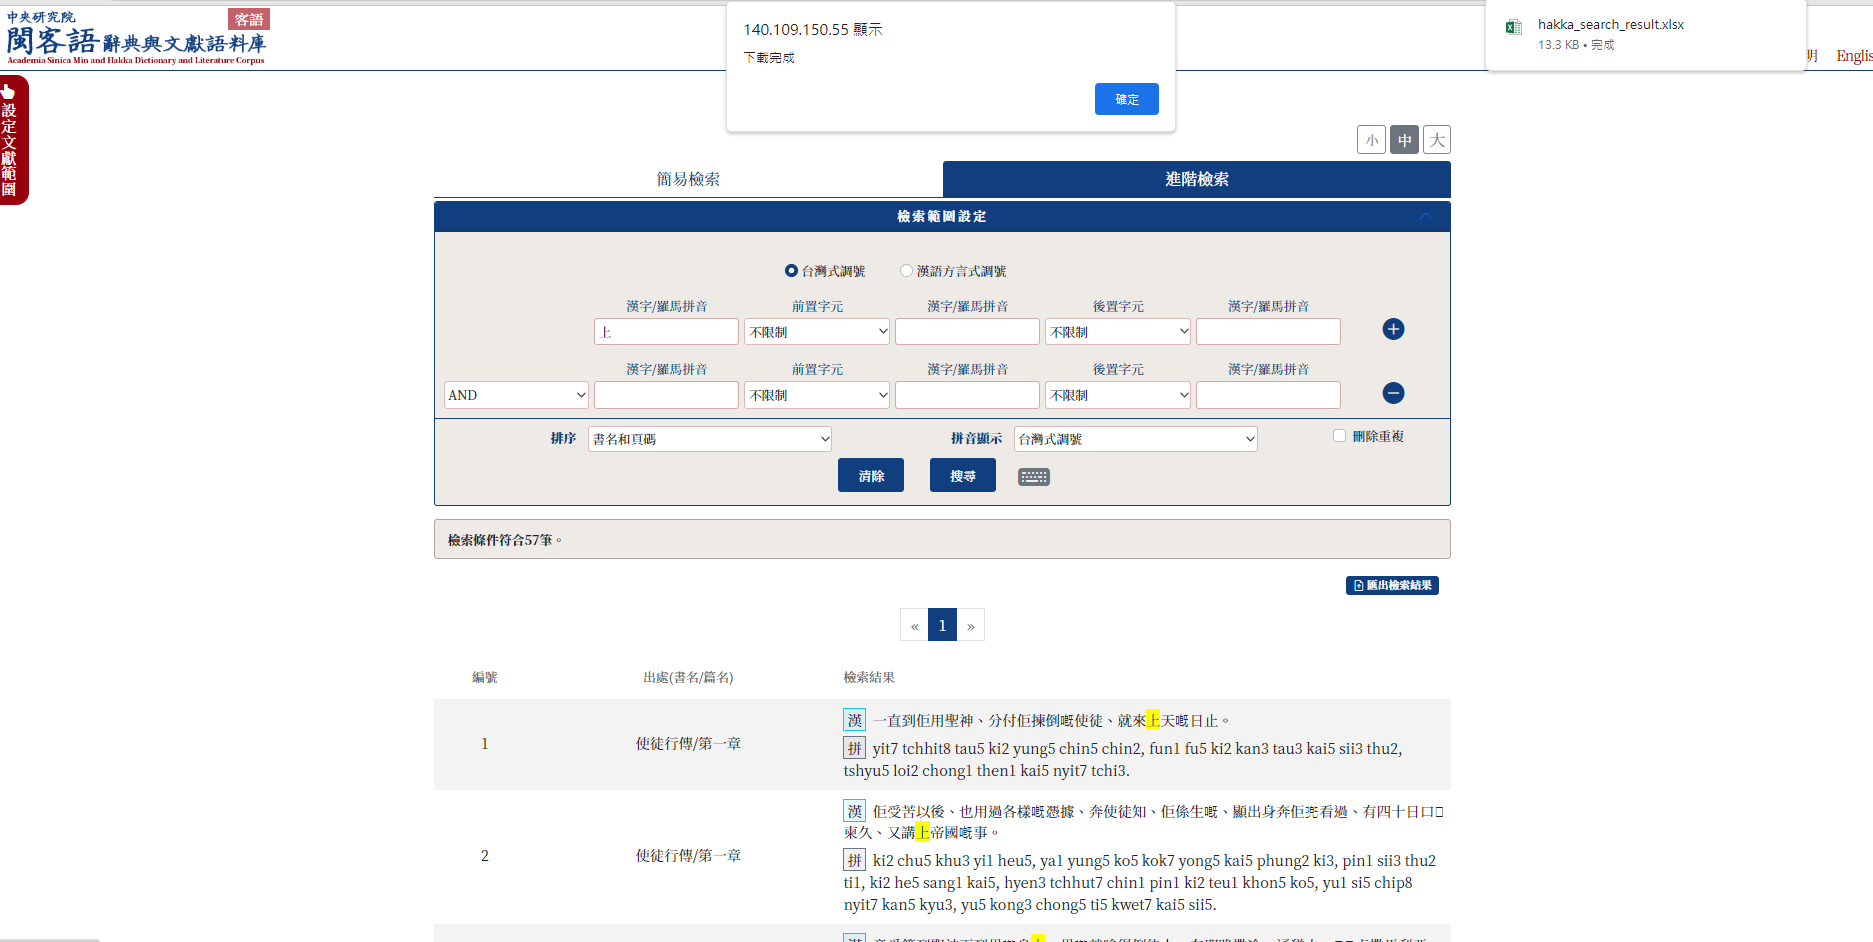
Task: Open the second row 後置字元 dropdown
Action: 1118,395
